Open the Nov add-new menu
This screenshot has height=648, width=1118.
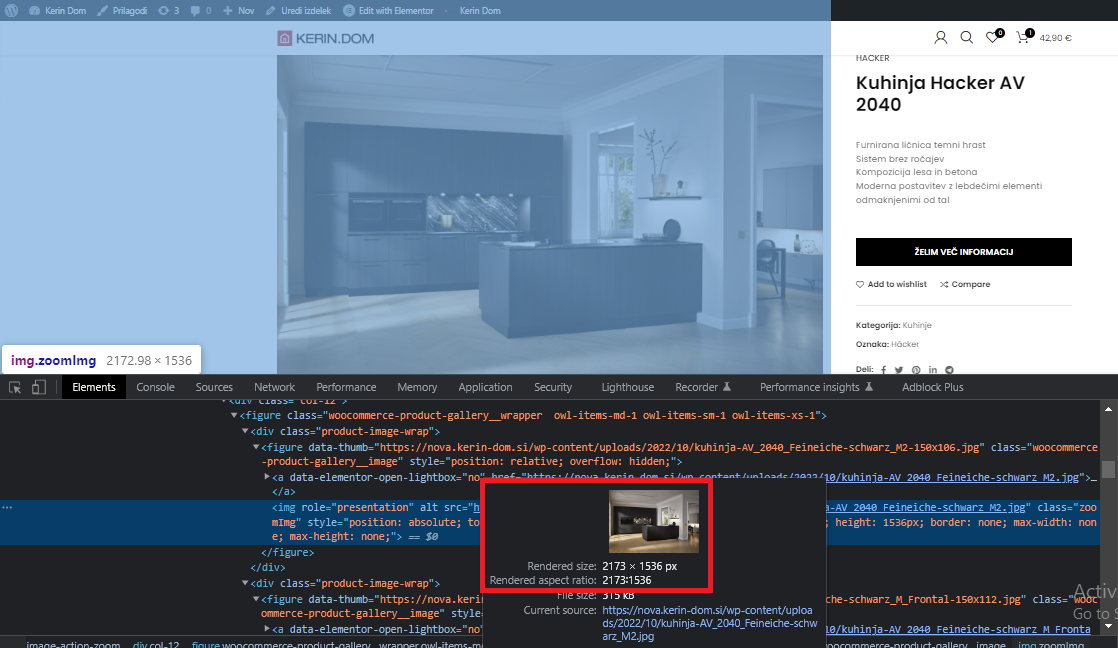[x=238, y=11]
